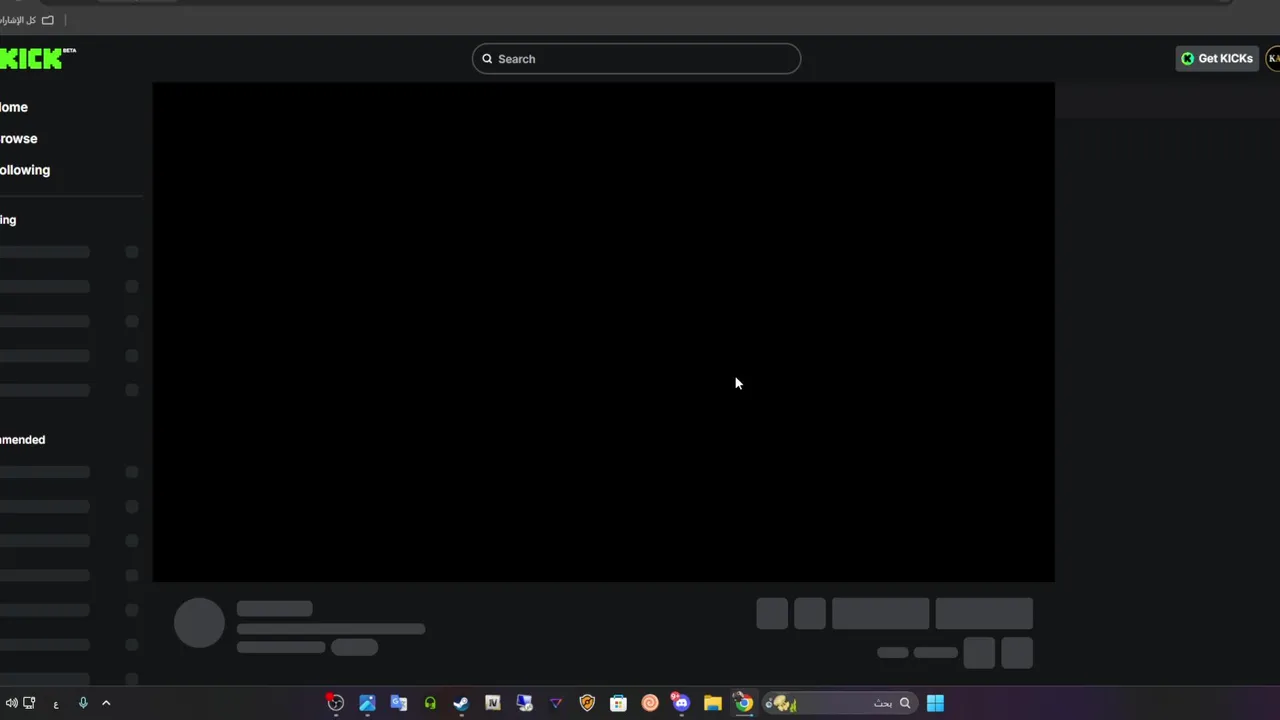Open the purple triangle app in taskbar
The height and width of the screenshot is (720, 1280).
pyautogui.click(x=556, y=703)
